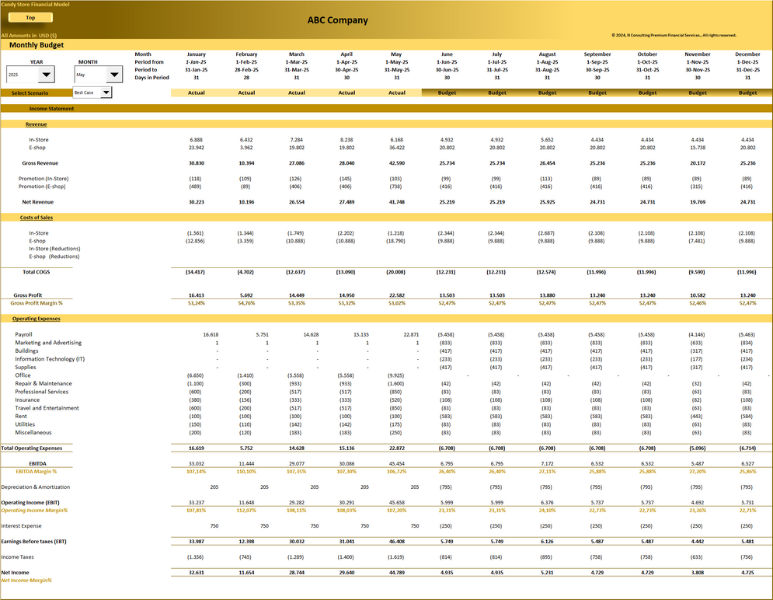Click the Rent row label

(x=21, y=416)
